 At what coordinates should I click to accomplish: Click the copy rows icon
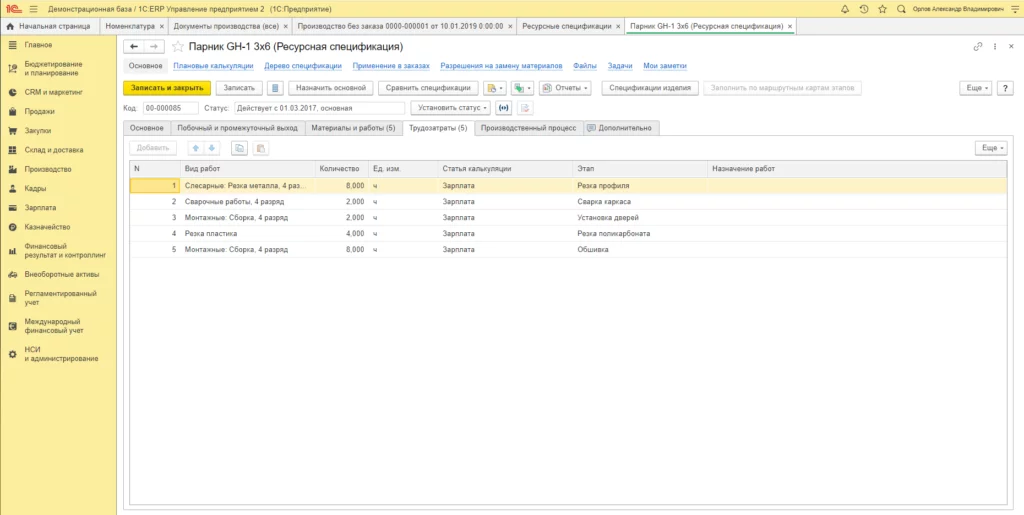point(239,148)
